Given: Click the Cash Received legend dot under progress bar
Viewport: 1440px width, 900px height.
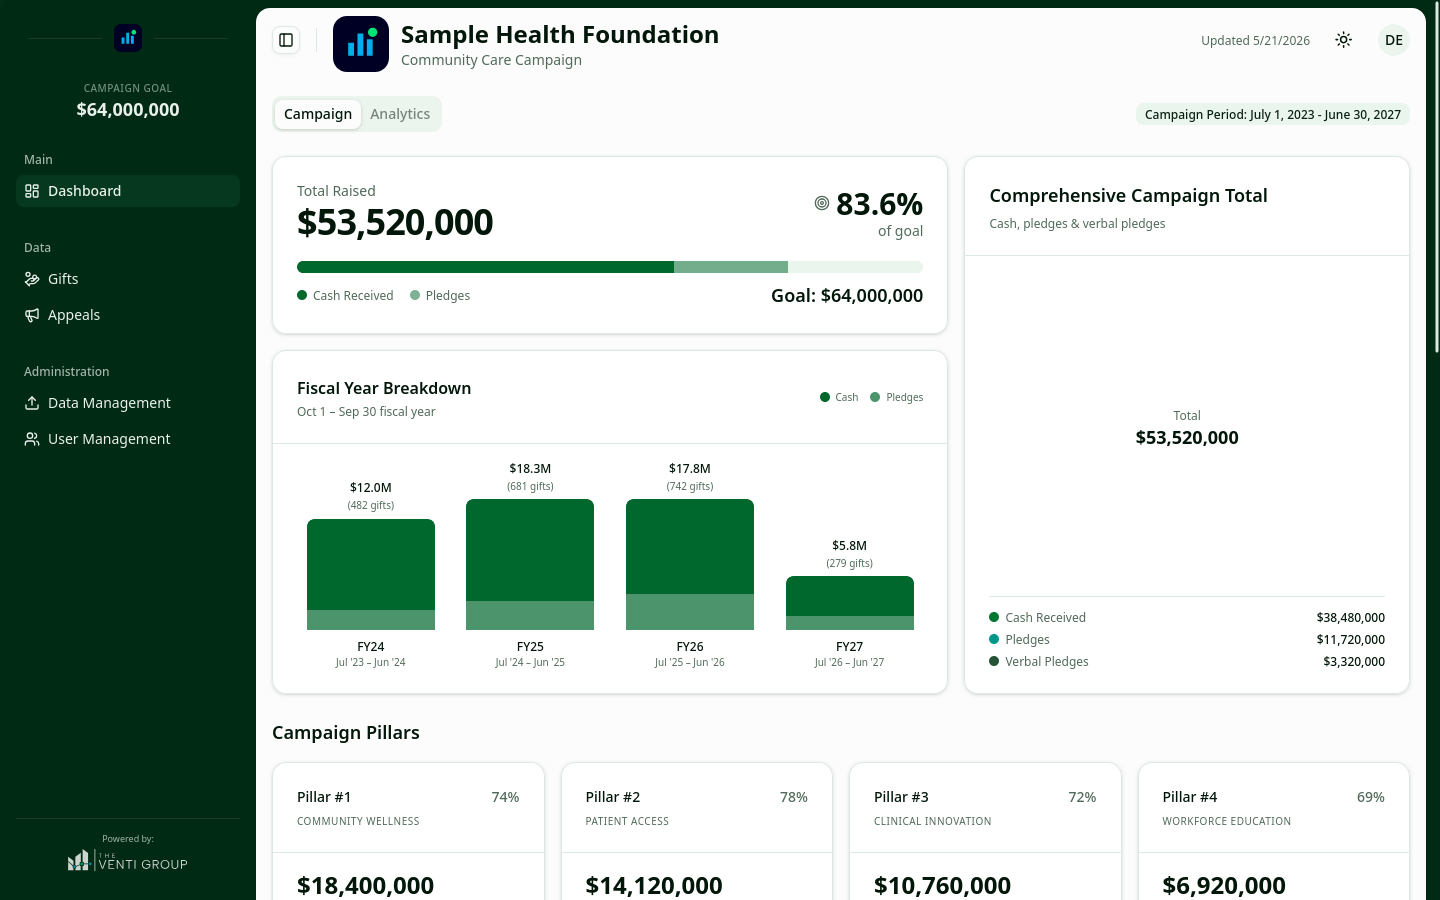Looking at the screenshot, I should [302, 295].
